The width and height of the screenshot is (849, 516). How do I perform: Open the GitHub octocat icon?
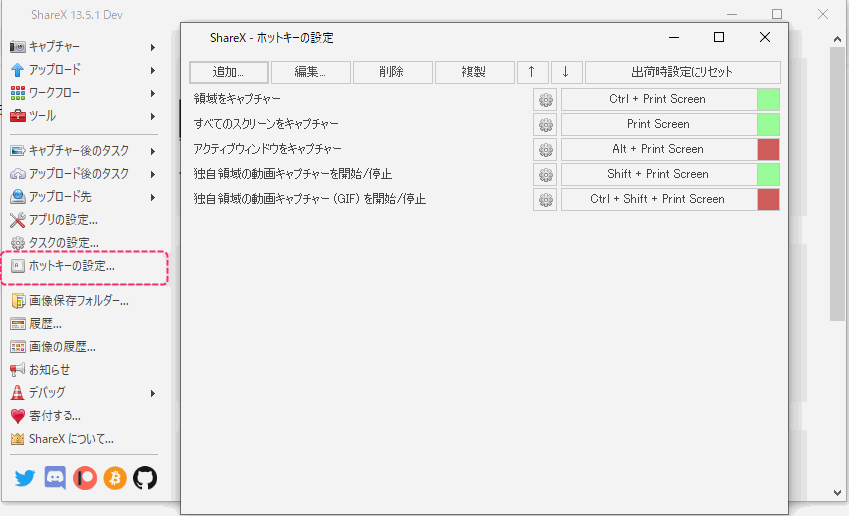(x=145, y=478)
